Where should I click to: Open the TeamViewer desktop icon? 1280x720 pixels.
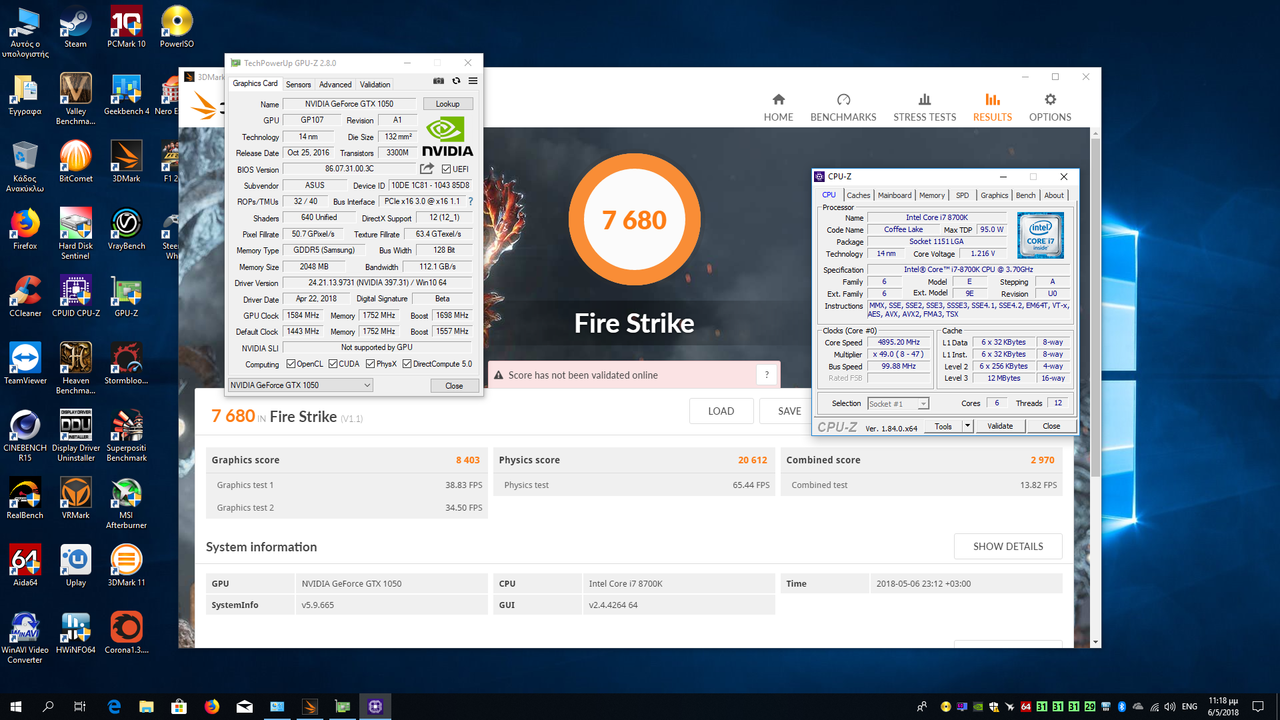[x=25, y=363]
